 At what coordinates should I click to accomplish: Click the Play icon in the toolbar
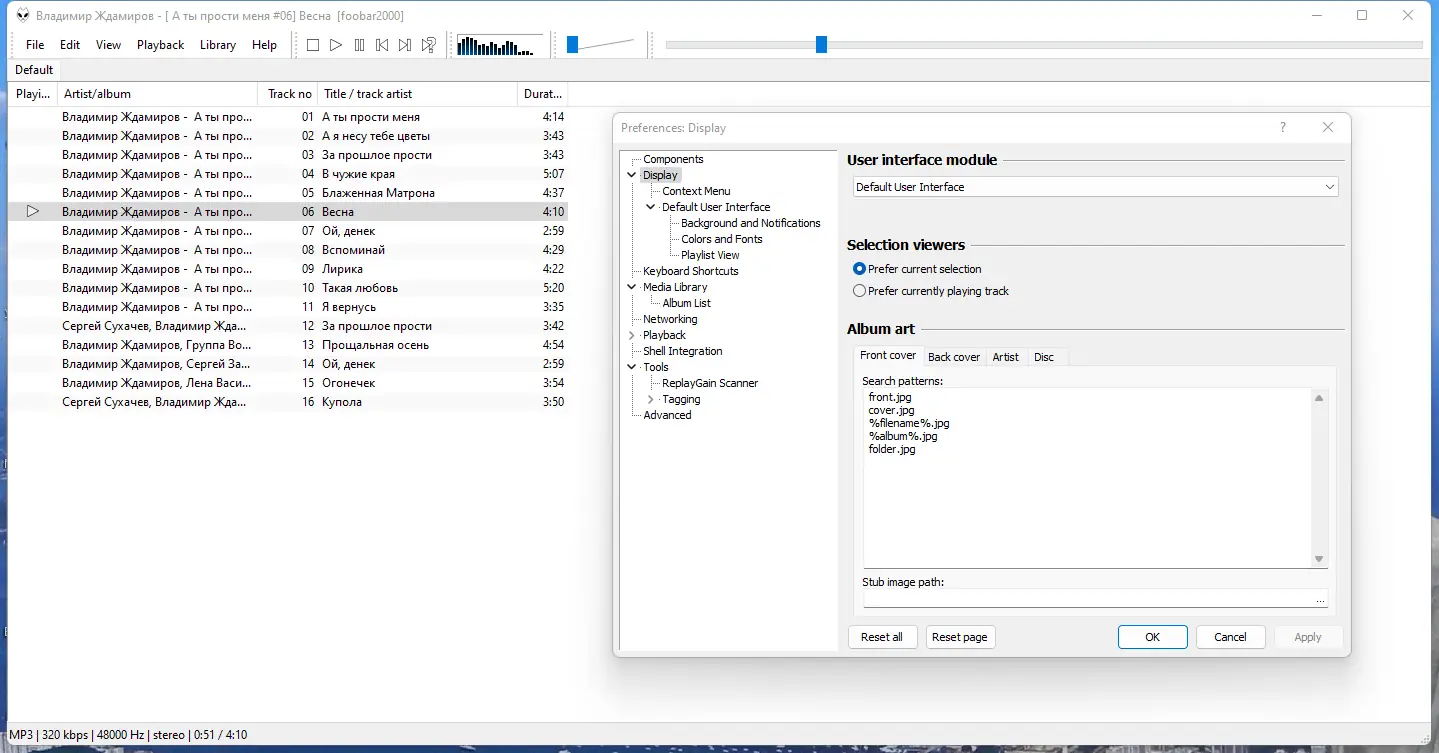pyautogui.click(x=336, y=45)
